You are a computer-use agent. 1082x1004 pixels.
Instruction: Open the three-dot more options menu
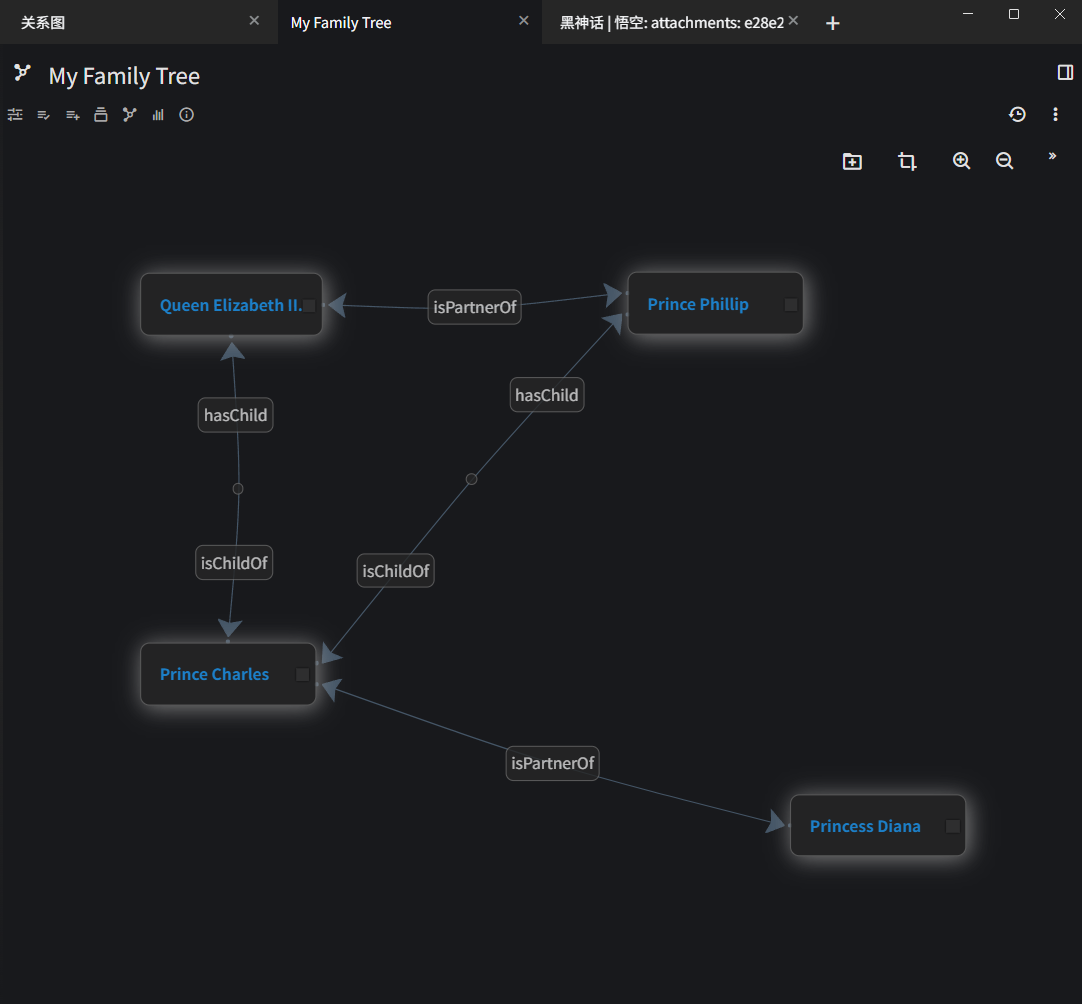point(1055,115)
